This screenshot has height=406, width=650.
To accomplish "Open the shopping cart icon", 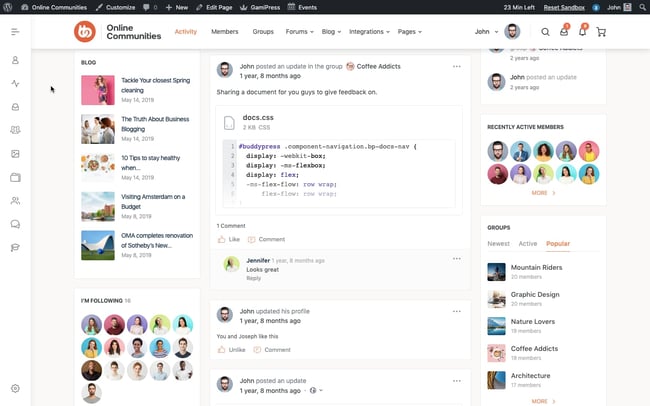I will click(601, 32).
